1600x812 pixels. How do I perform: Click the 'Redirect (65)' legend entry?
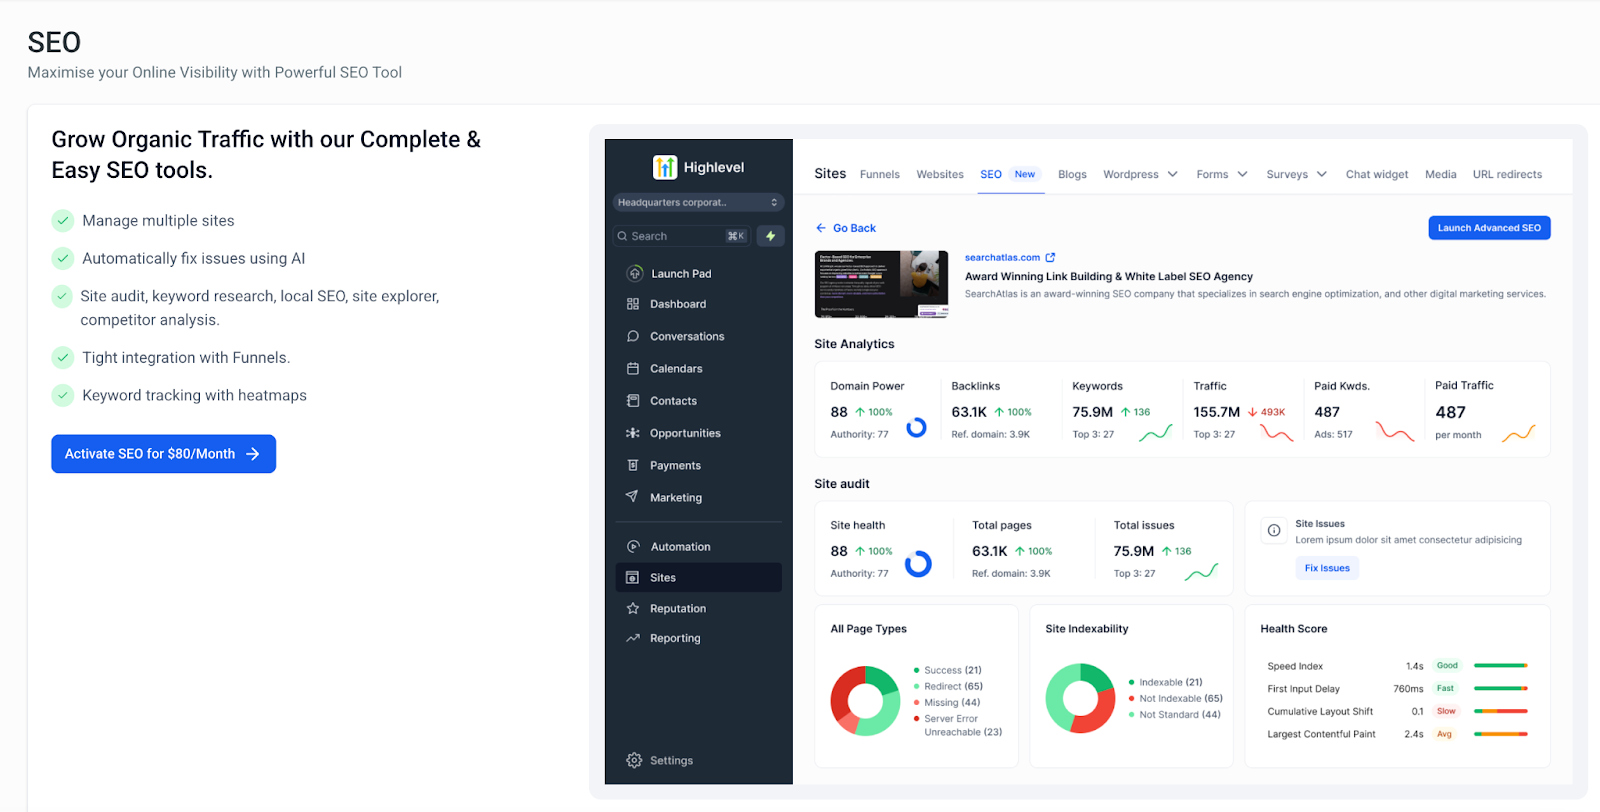click(x=948, y=686)
